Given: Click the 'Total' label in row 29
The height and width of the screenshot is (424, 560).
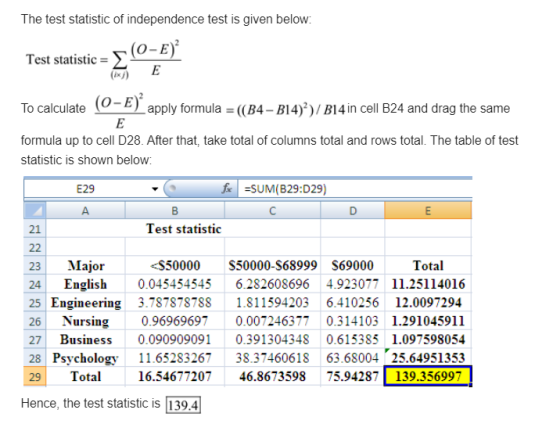Looking at the screenshot, I should [86, 376].
